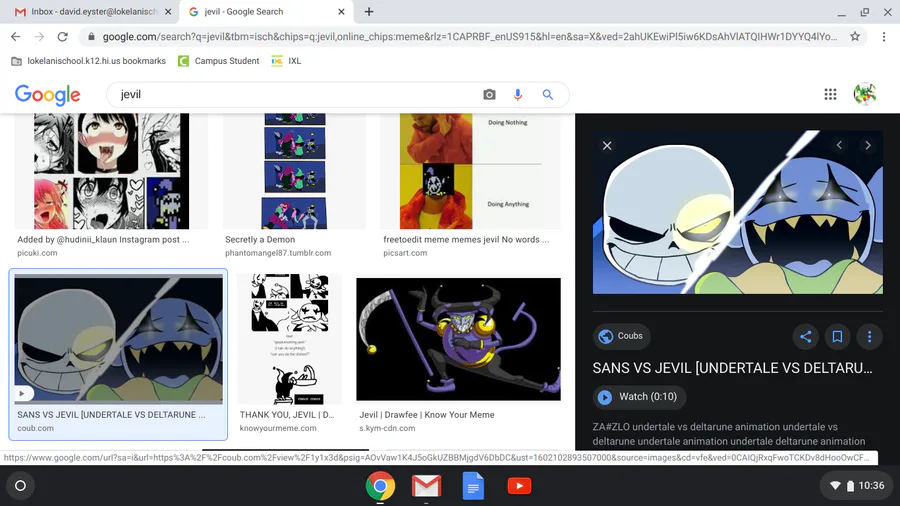Click 'Secretly a Demon' caption text

(x=260, y=240)
